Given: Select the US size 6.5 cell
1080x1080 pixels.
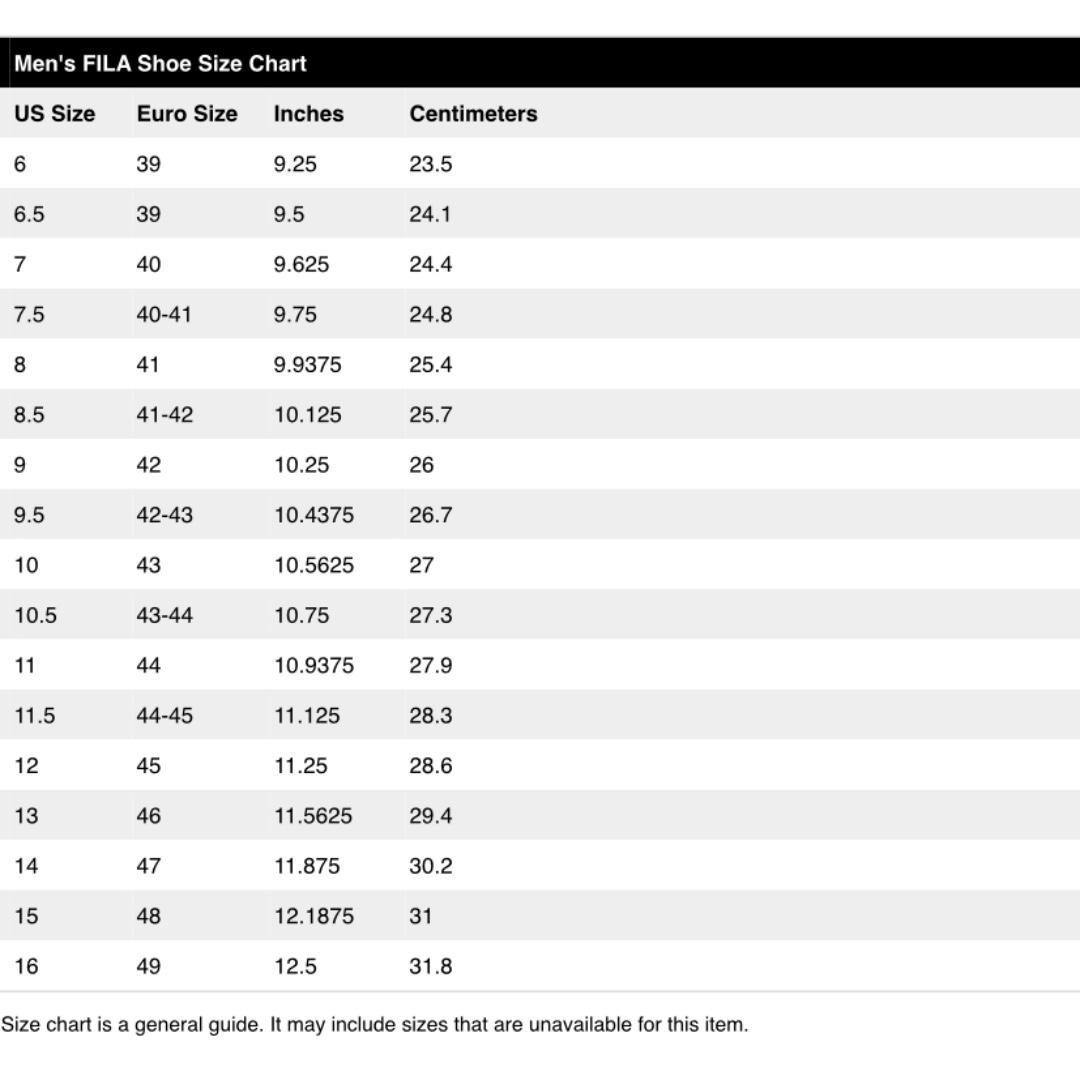Looking at the screenshot, I should pyautogui.click(x=29, y=214).
